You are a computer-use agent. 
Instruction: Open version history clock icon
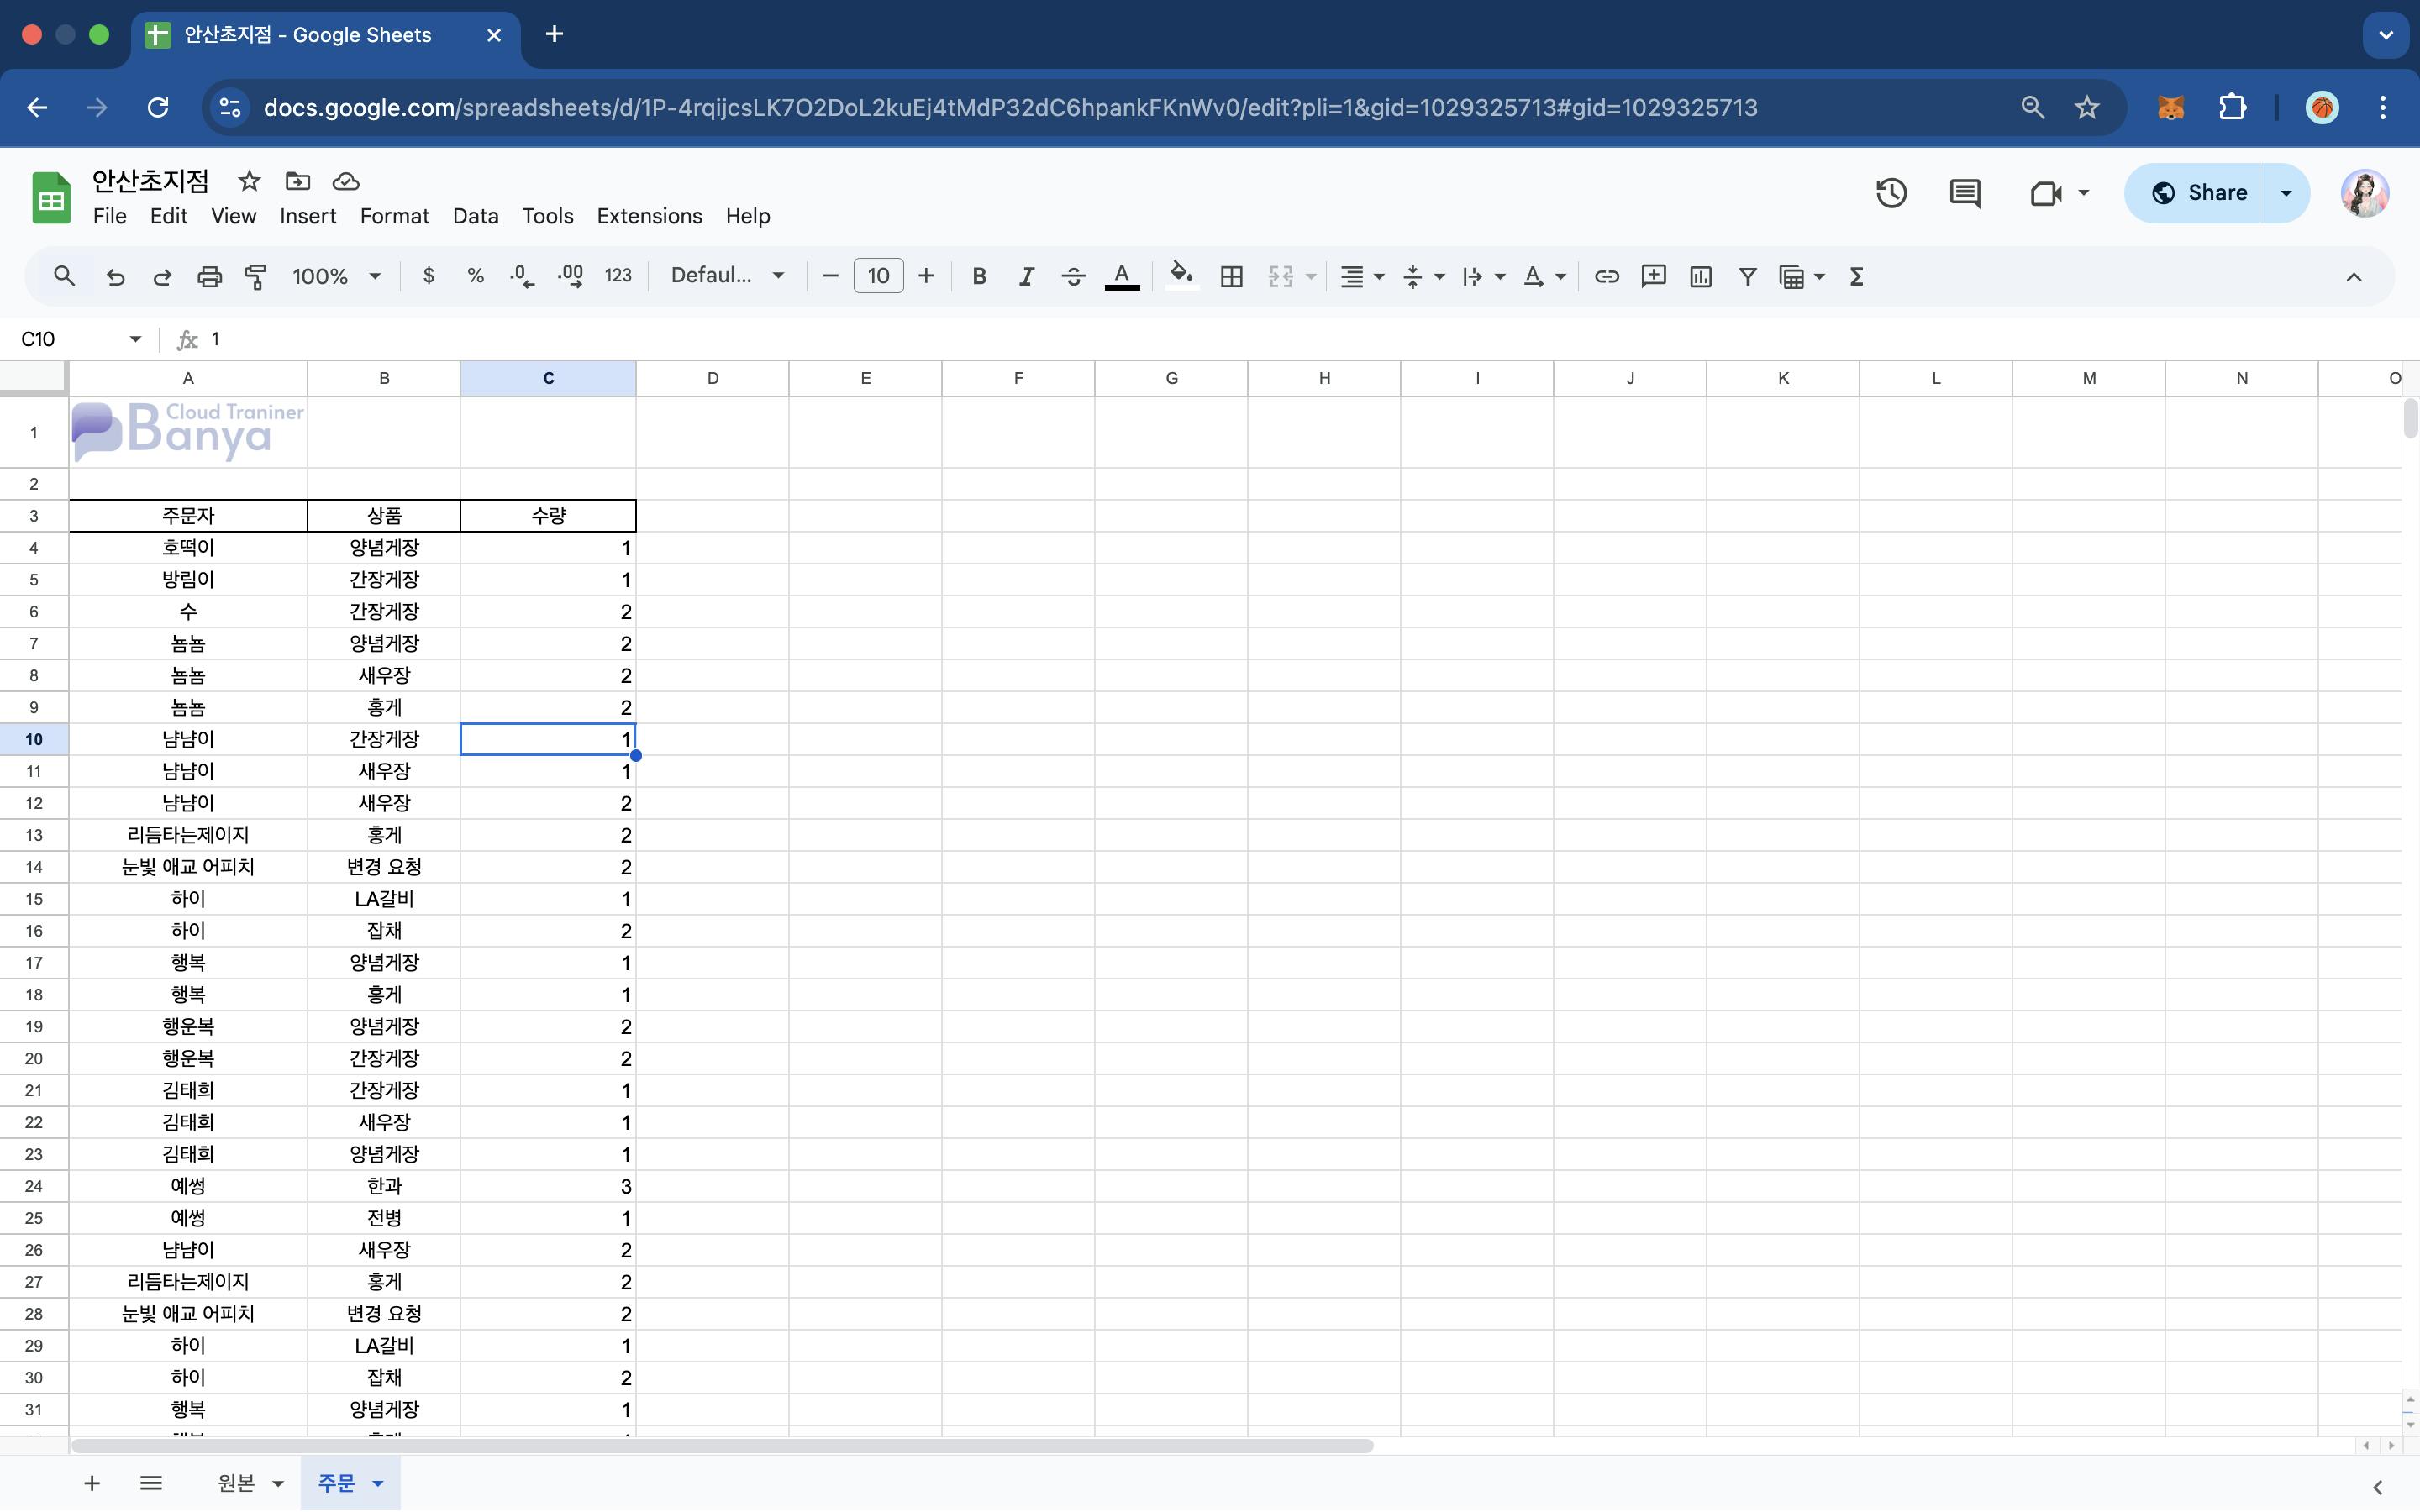pos(1890,193)
